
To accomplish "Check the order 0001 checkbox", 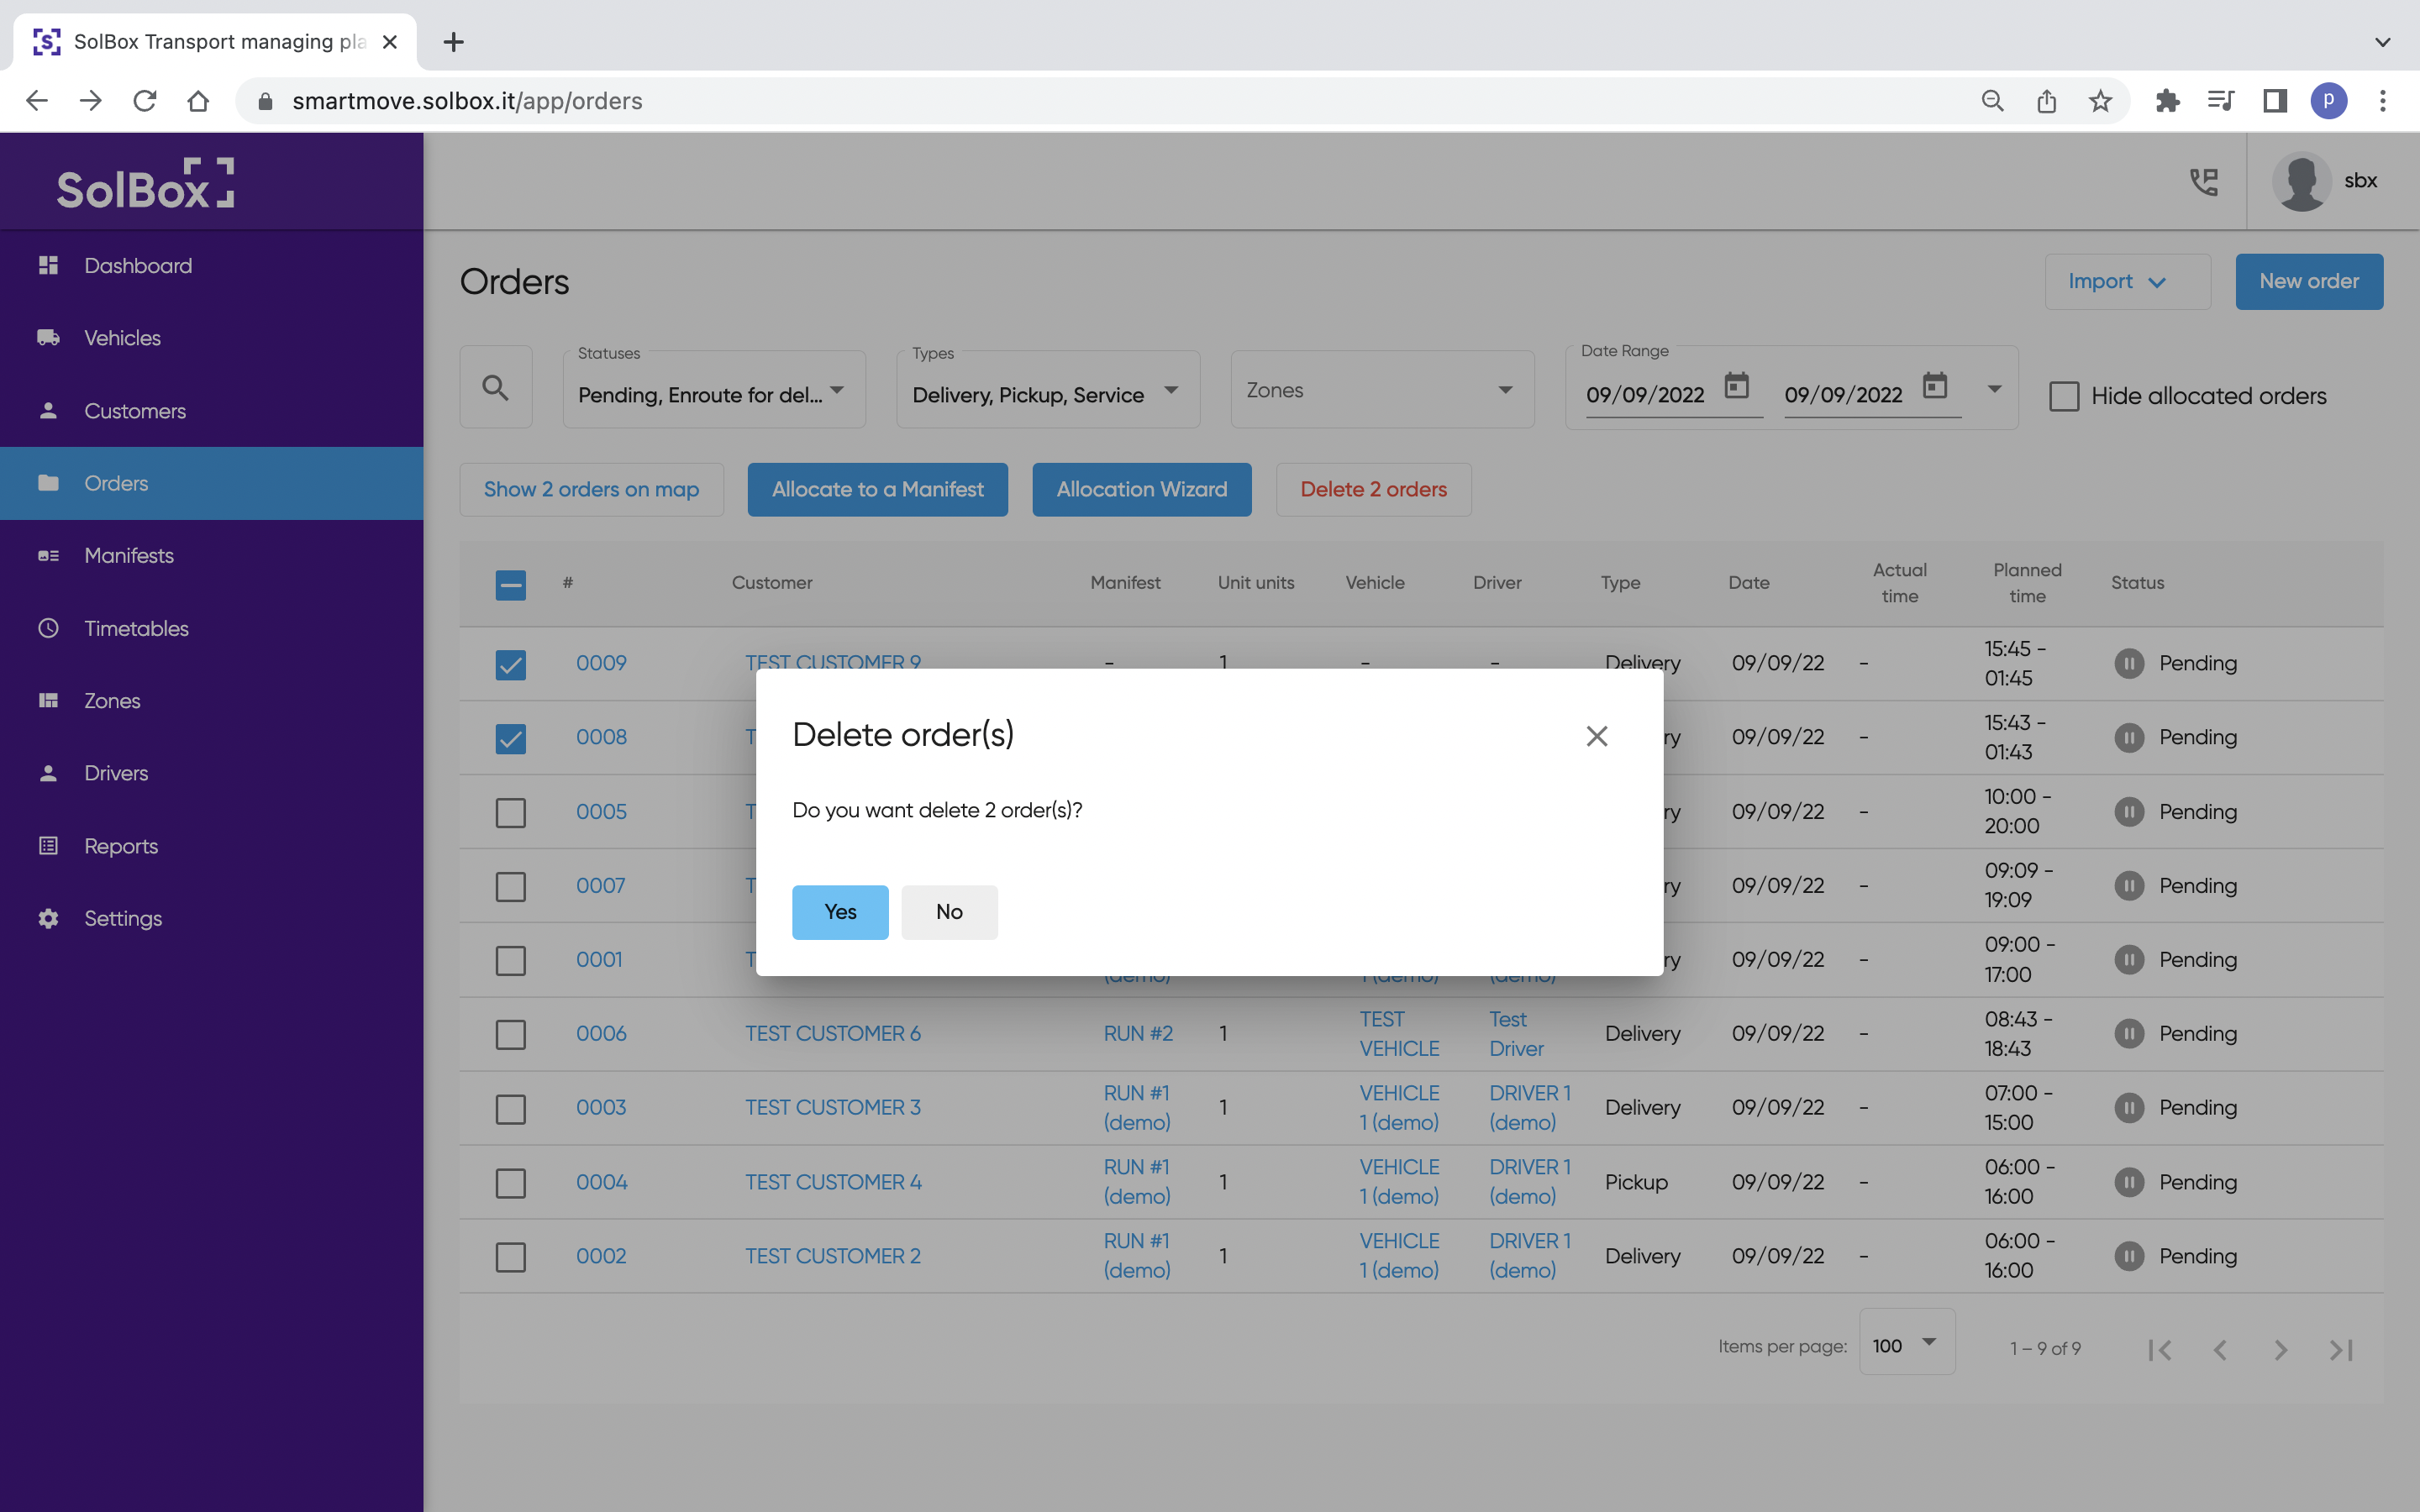I will pyautogui.click(x=511, y=960).
